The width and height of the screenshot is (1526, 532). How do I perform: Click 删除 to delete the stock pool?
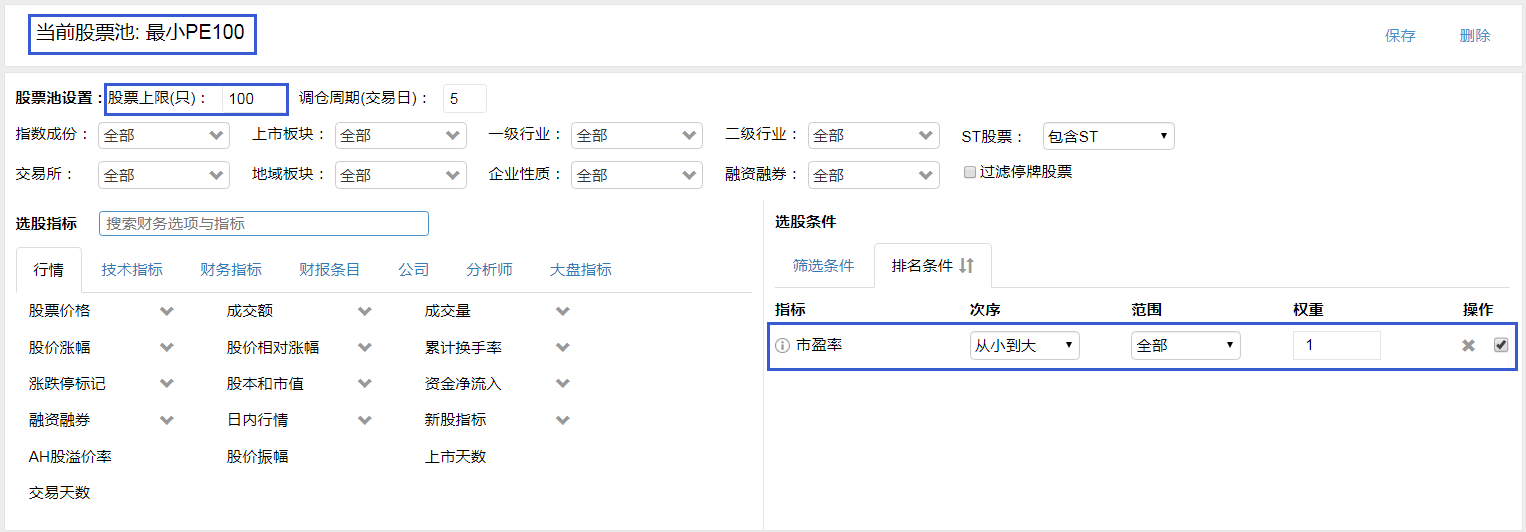[1475, 35]
